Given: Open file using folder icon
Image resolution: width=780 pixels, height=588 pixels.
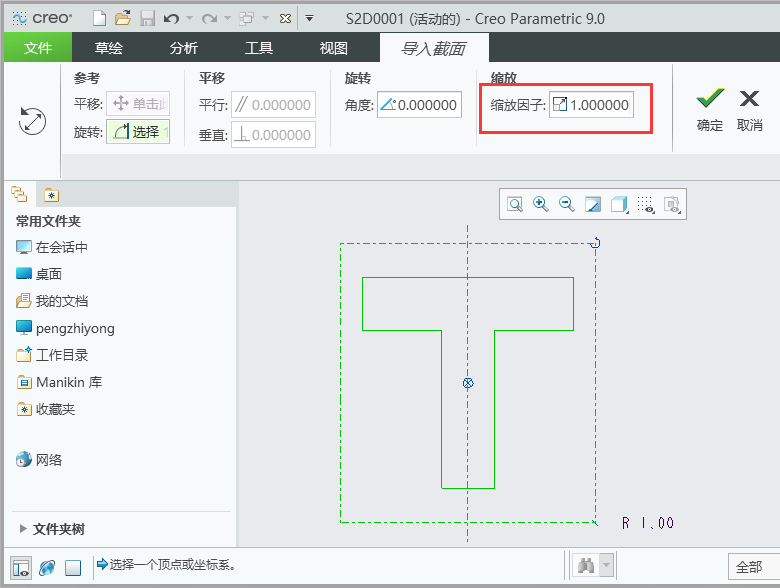Looking at the screenshot, I should click(x=122, y=19).
